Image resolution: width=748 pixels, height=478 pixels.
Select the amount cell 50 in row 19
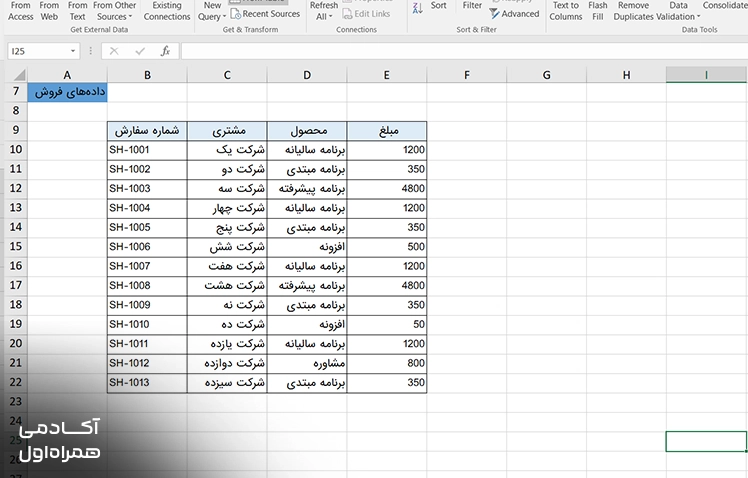coord(387,324)
